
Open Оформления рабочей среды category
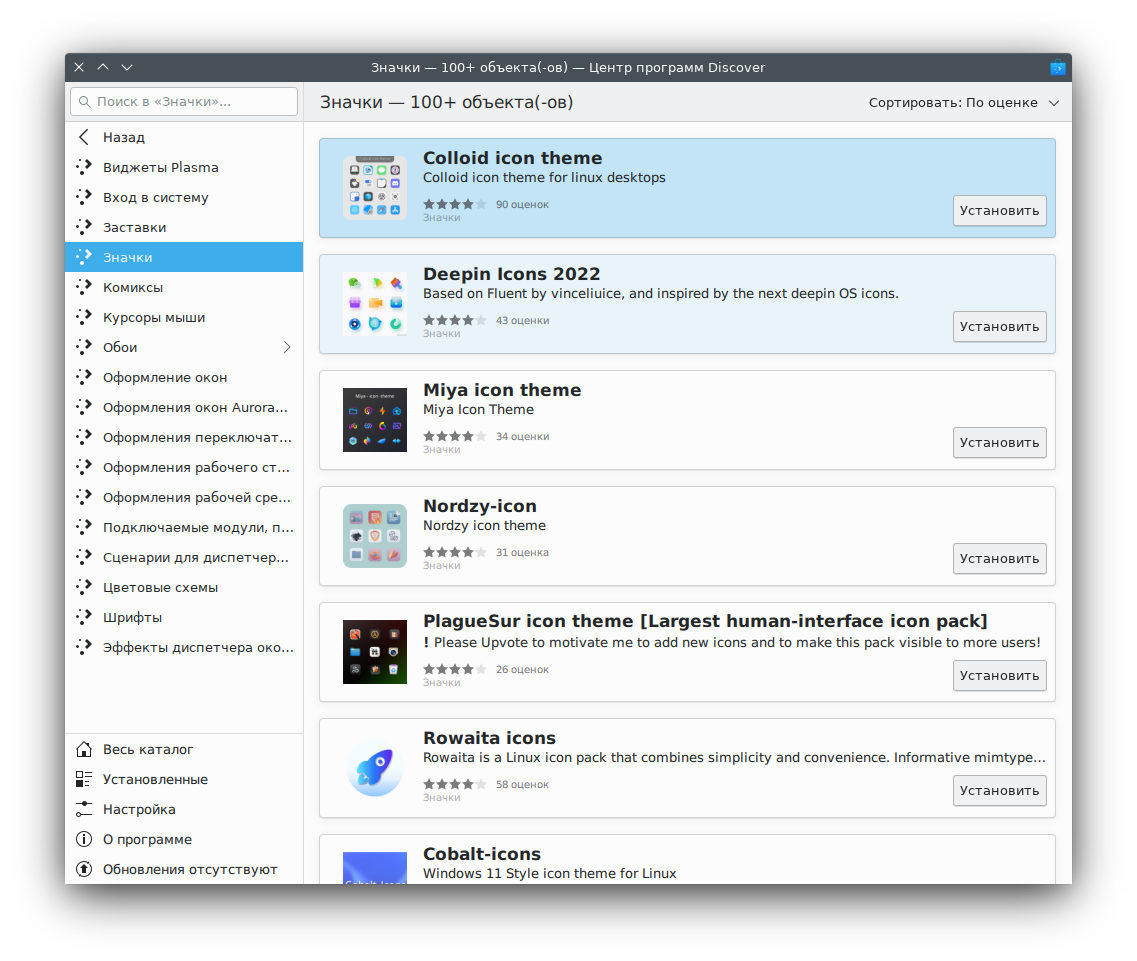point(184,497)
